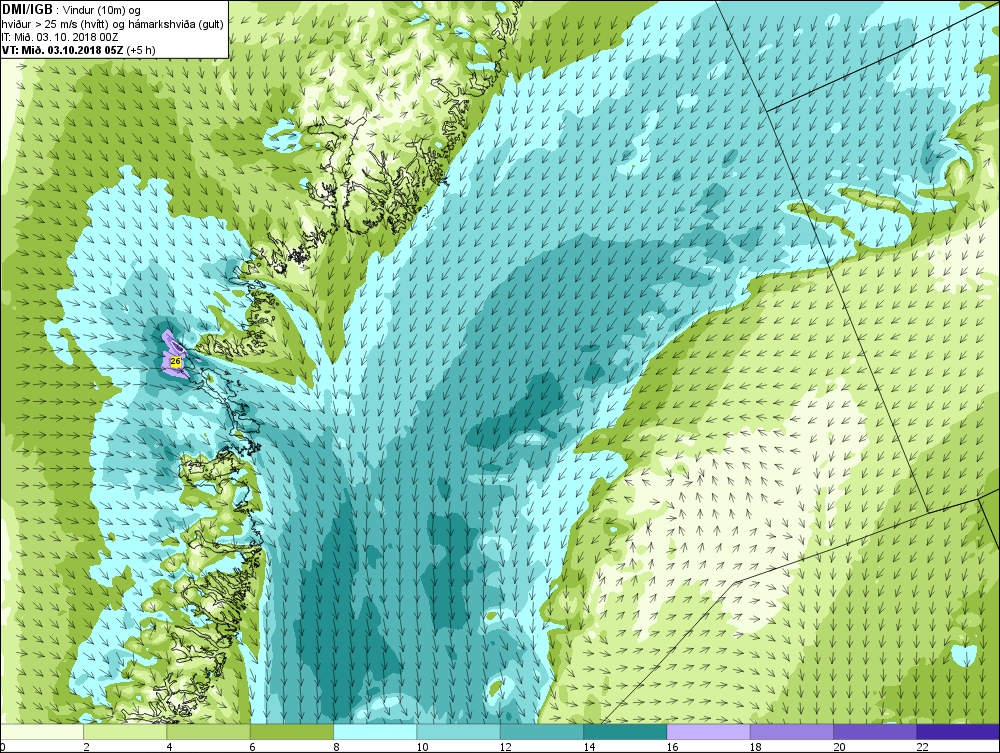Image resolution: width=1000 pixels, height=753 pixels.
Task: Choose the 20–22 m/s violet legend swatch
Action: [x=874, y=731]
